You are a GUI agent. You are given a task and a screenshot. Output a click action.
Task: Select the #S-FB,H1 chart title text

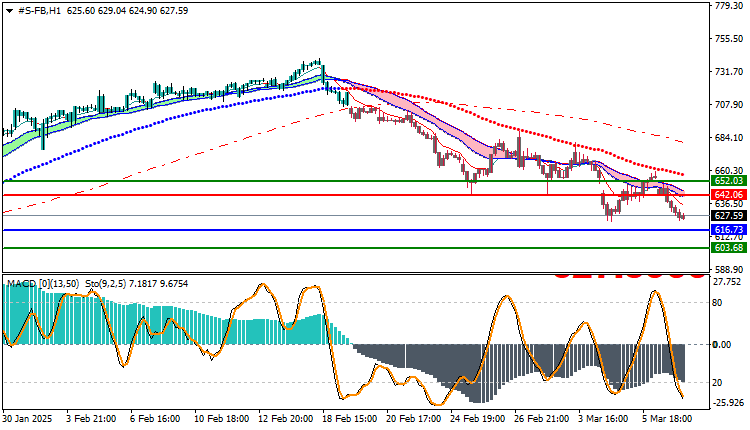point(40,11)
